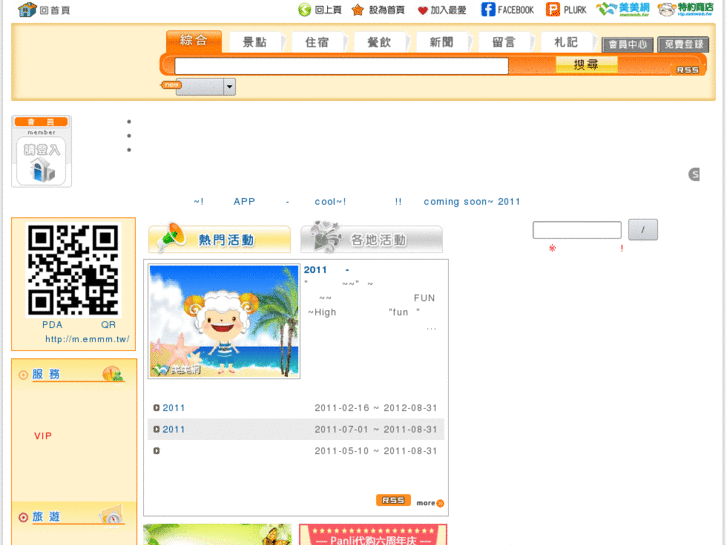Click the 免費登錄 button
727x545 pixels.
(x=683, y=45)
